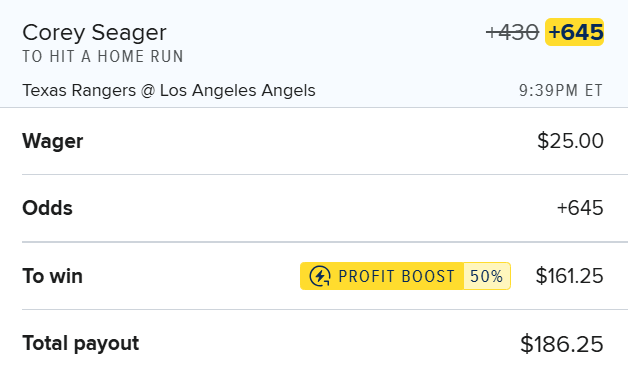This screenshot has width=628, height=373.
Task: Click the 9:39PM ET game time
Action: [x=561, y=91]
